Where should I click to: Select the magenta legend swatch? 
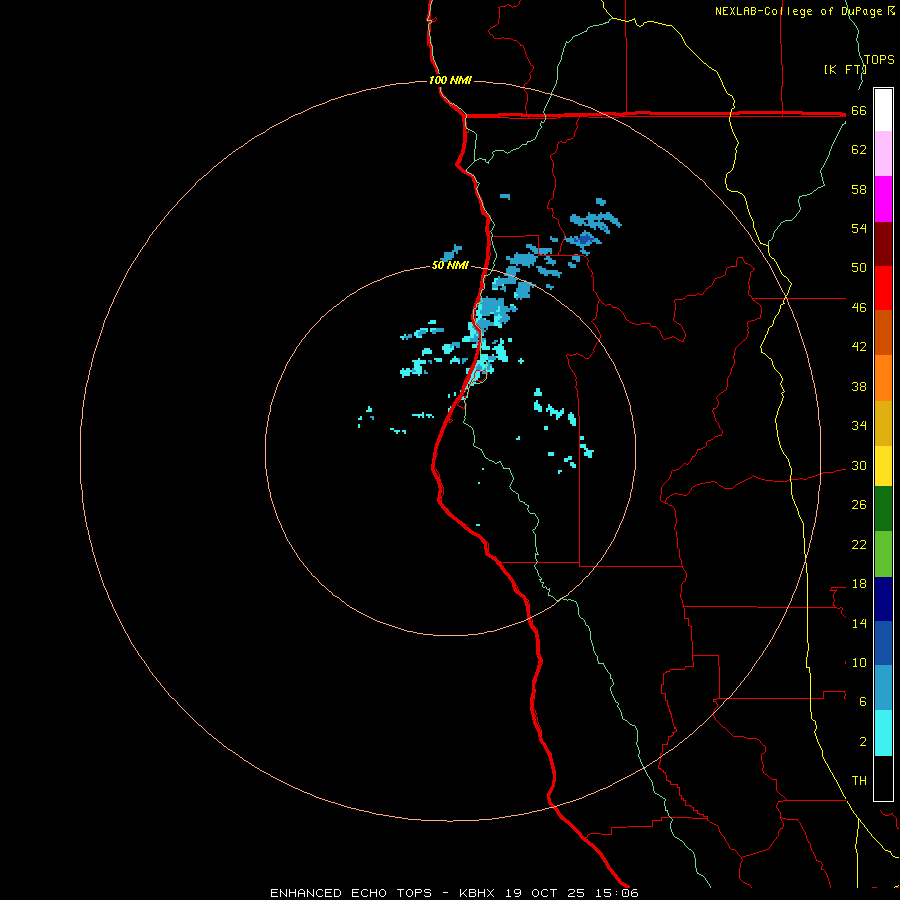click(883, 199)
